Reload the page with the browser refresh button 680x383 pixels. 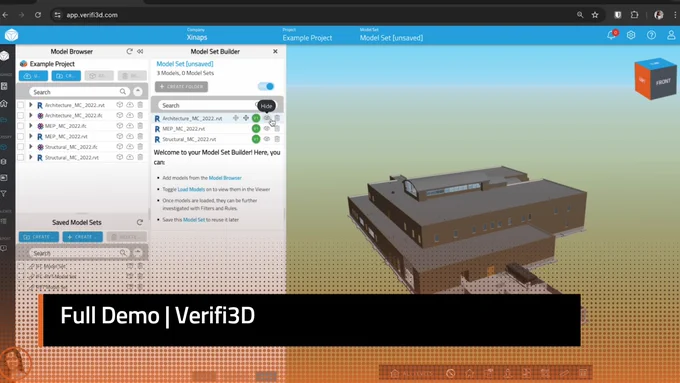[x=38, y=15]
